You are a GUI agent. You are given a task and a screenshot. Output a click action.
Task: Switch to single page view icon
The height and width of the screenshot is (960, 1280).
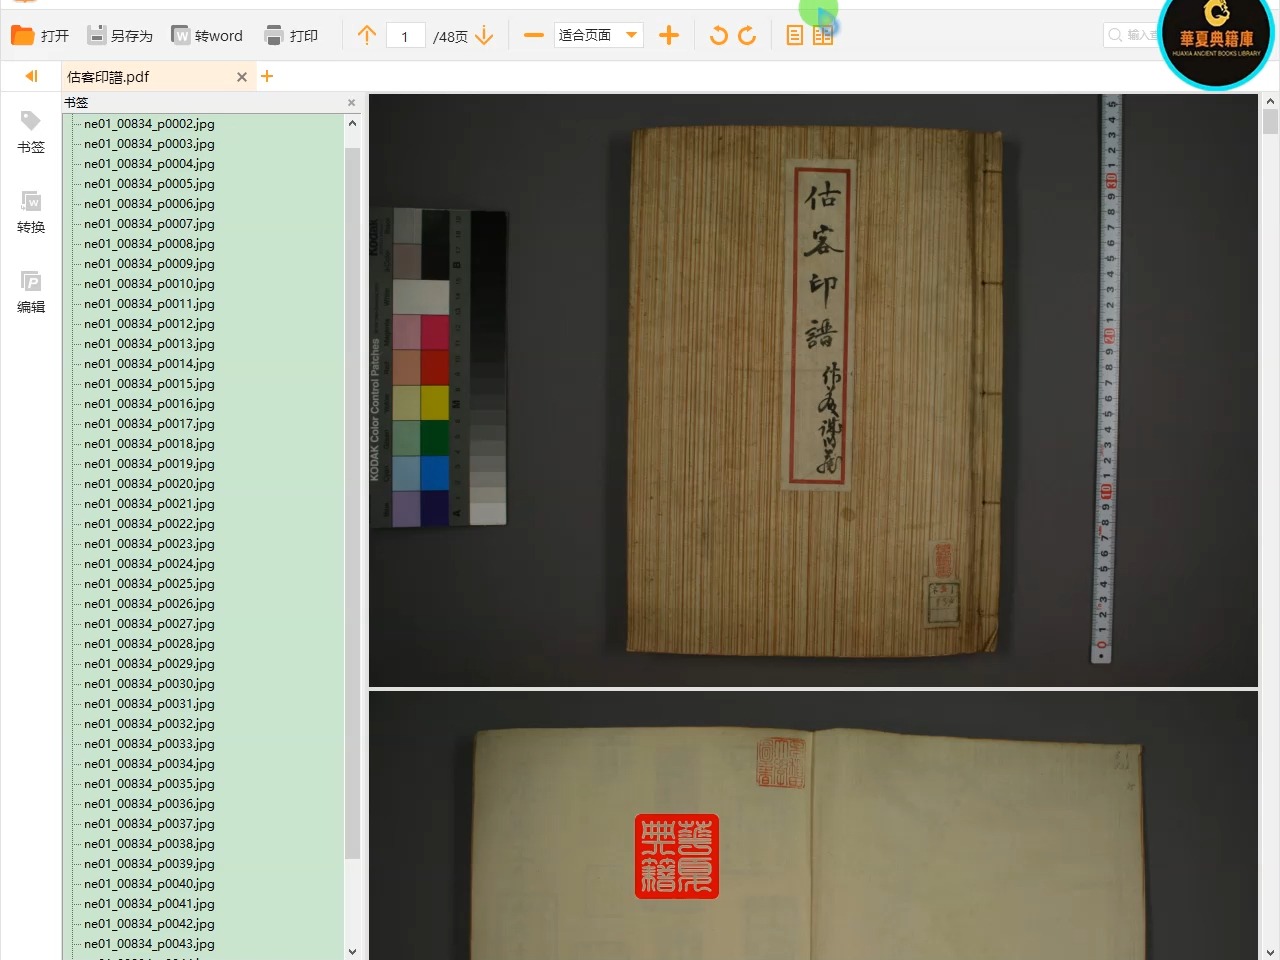click(x=794, y=36)
